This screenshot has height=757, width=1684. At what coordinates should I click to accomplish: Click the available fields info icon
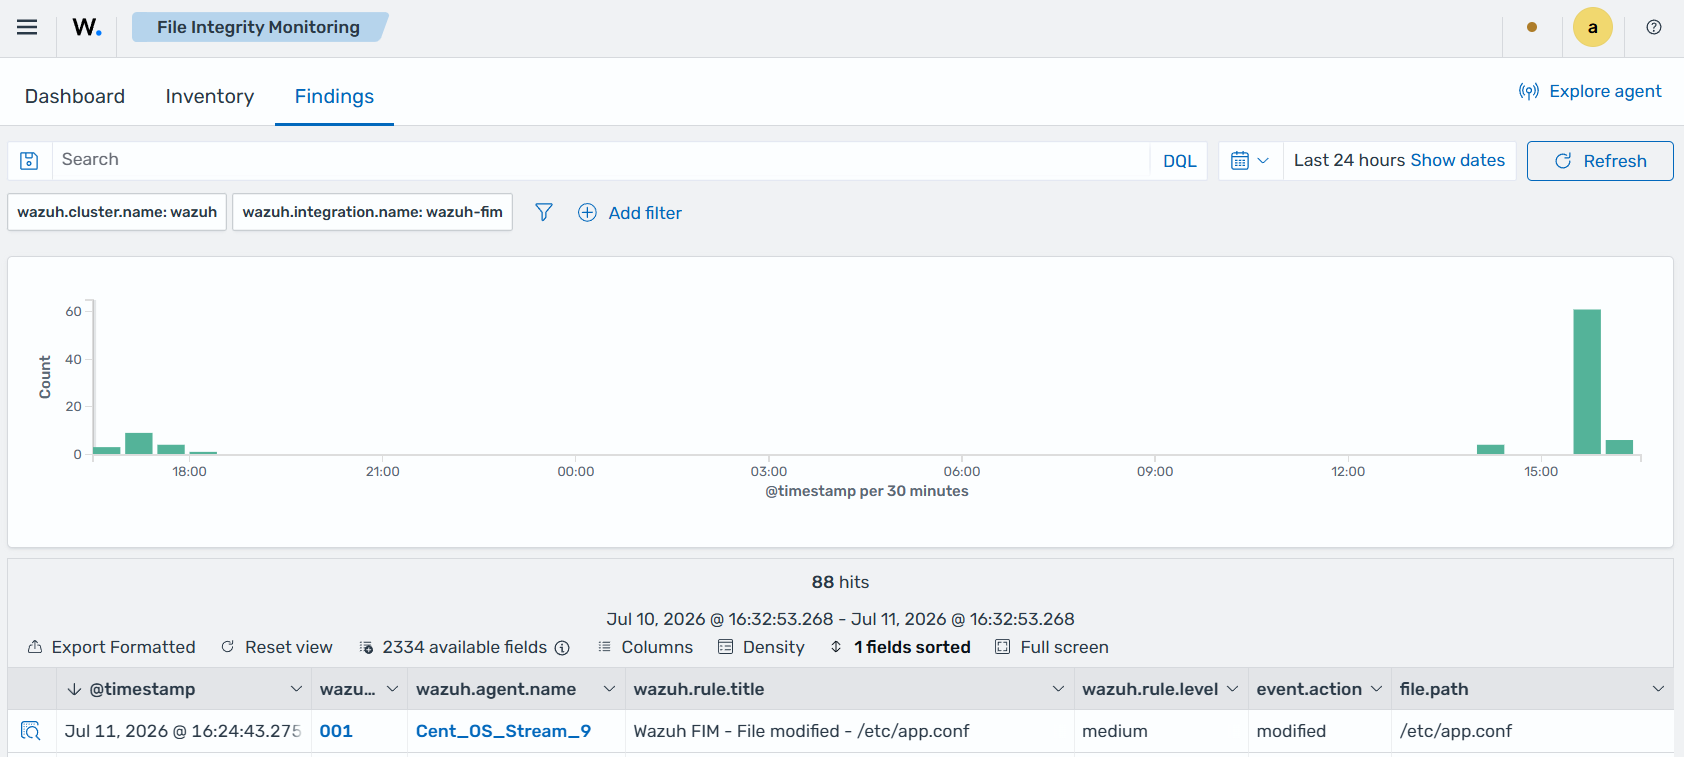(x=563, y=648)
